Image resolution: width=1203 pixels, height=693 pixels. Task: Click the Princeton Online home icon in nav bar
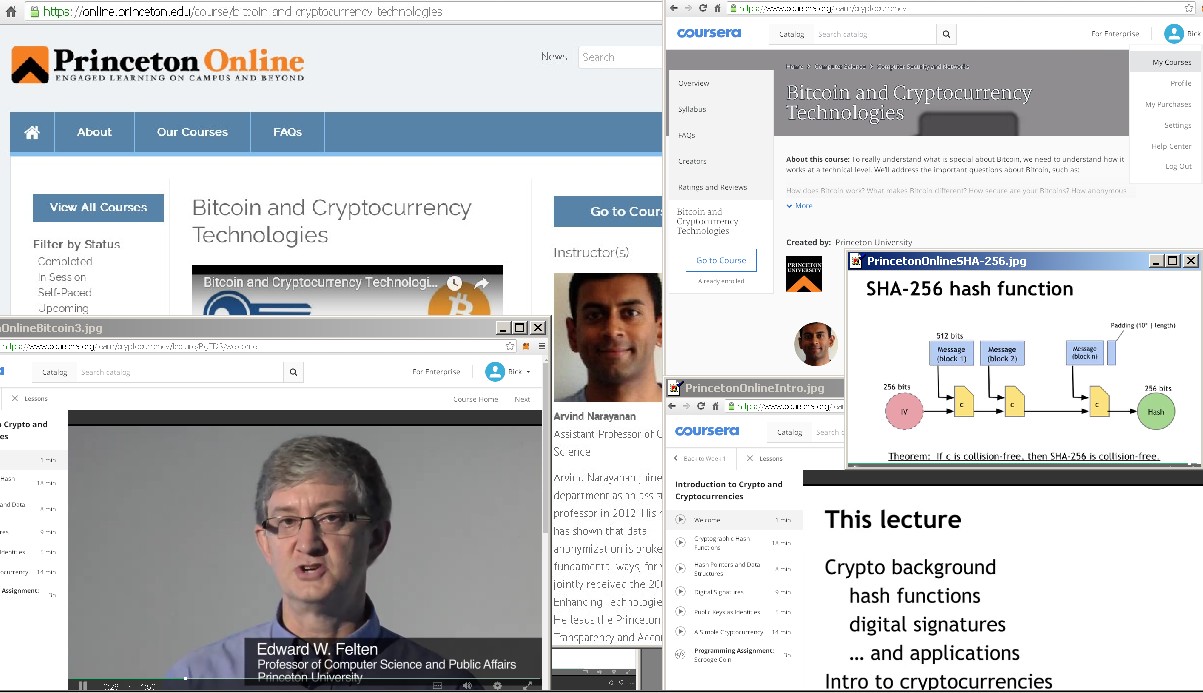tap(32, 132)
